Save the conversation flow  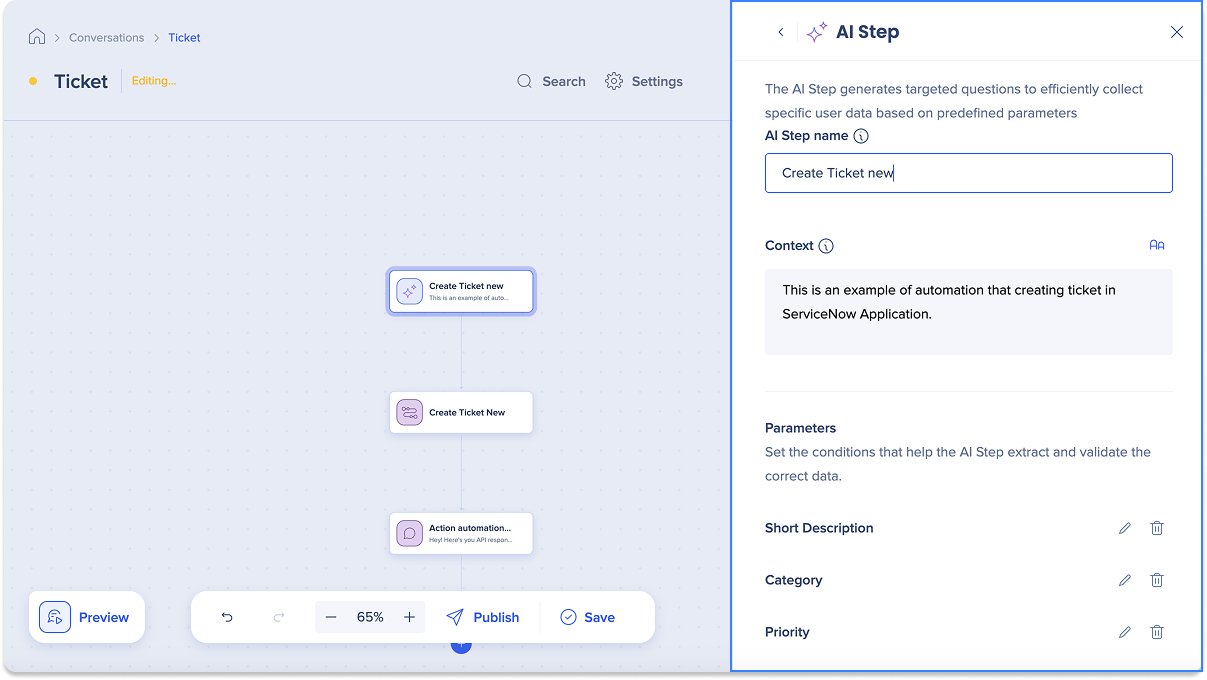click(588, 617)
